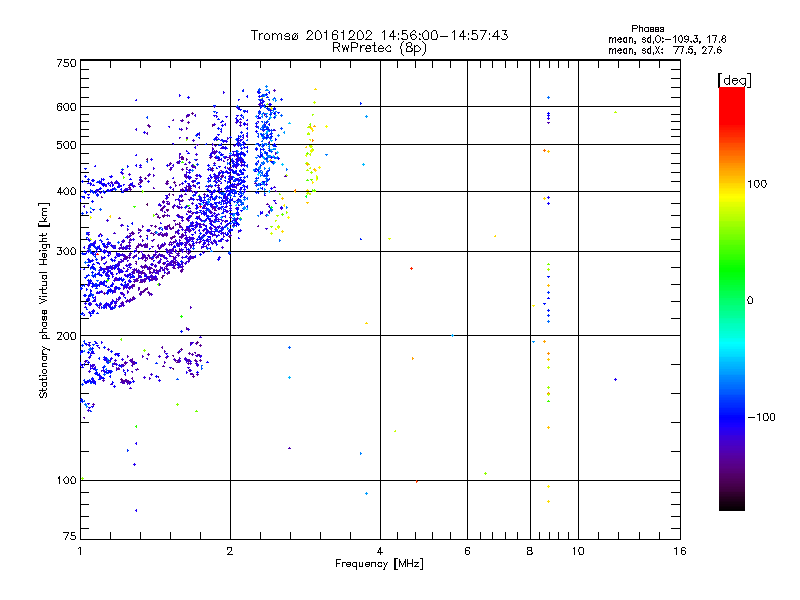800x600 pixels.
Task: Click the x-axis tick label "16"
Action: click(680, 551)
